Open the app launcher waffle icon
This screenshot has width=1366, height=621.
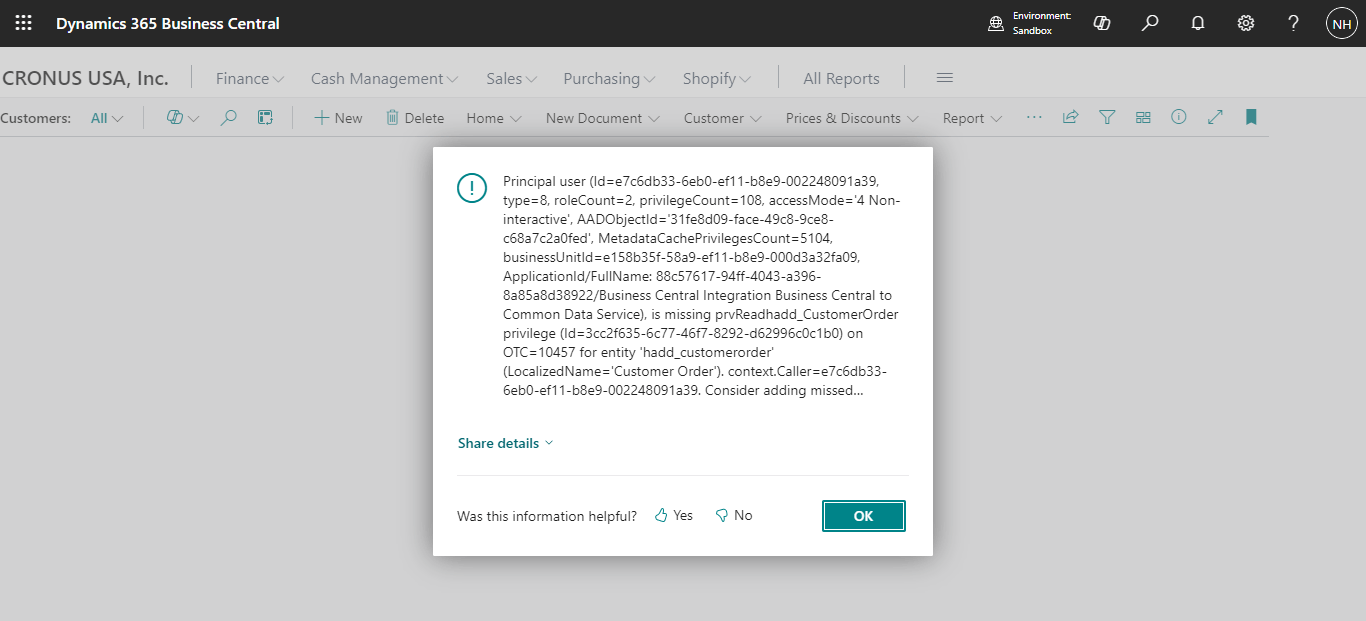pos(23,23)
